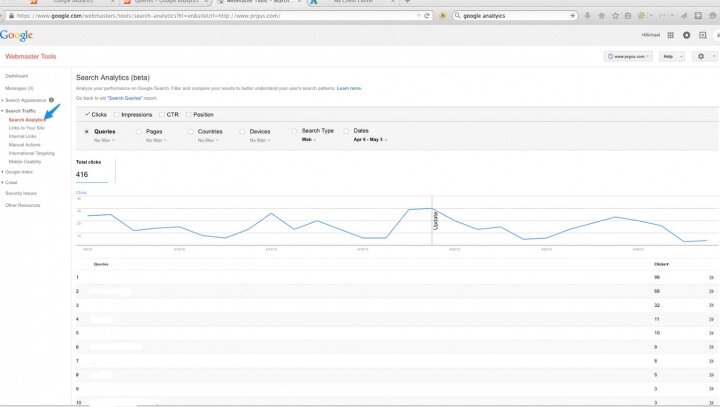The height and width of the screenshot is (407, 720).
Task: Click the Update marker on the chart
Action: 435,221
